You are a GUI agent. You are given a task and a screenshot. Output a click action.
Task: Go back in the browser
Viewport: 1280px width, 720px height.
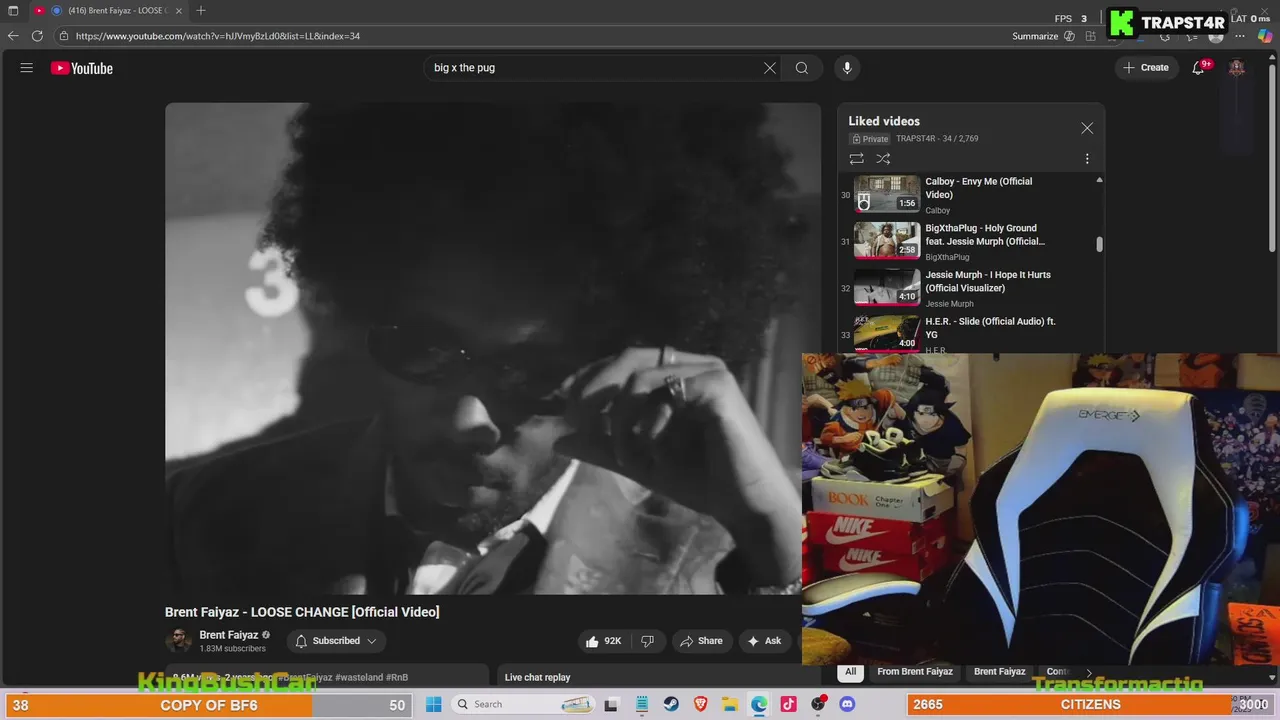(13, 36)
